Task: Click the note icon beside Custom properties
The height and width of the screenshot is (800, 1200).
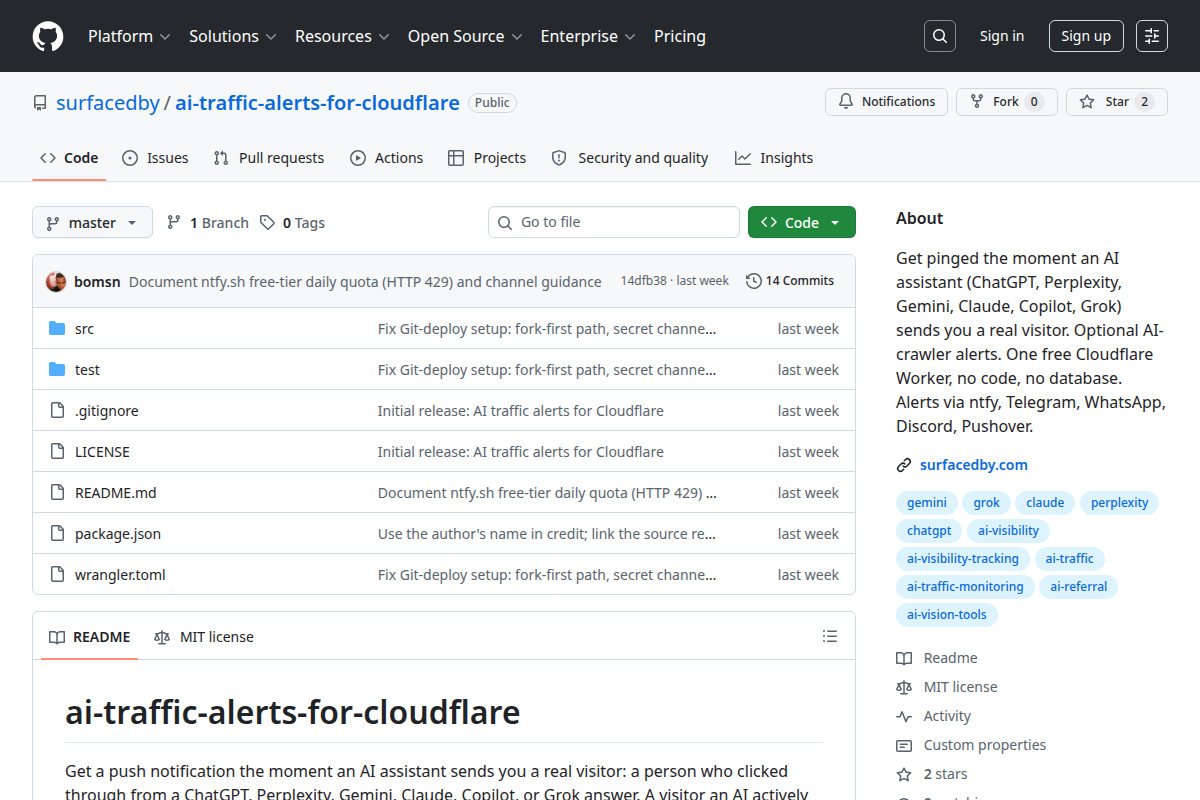Action: [x=904, y=745]
